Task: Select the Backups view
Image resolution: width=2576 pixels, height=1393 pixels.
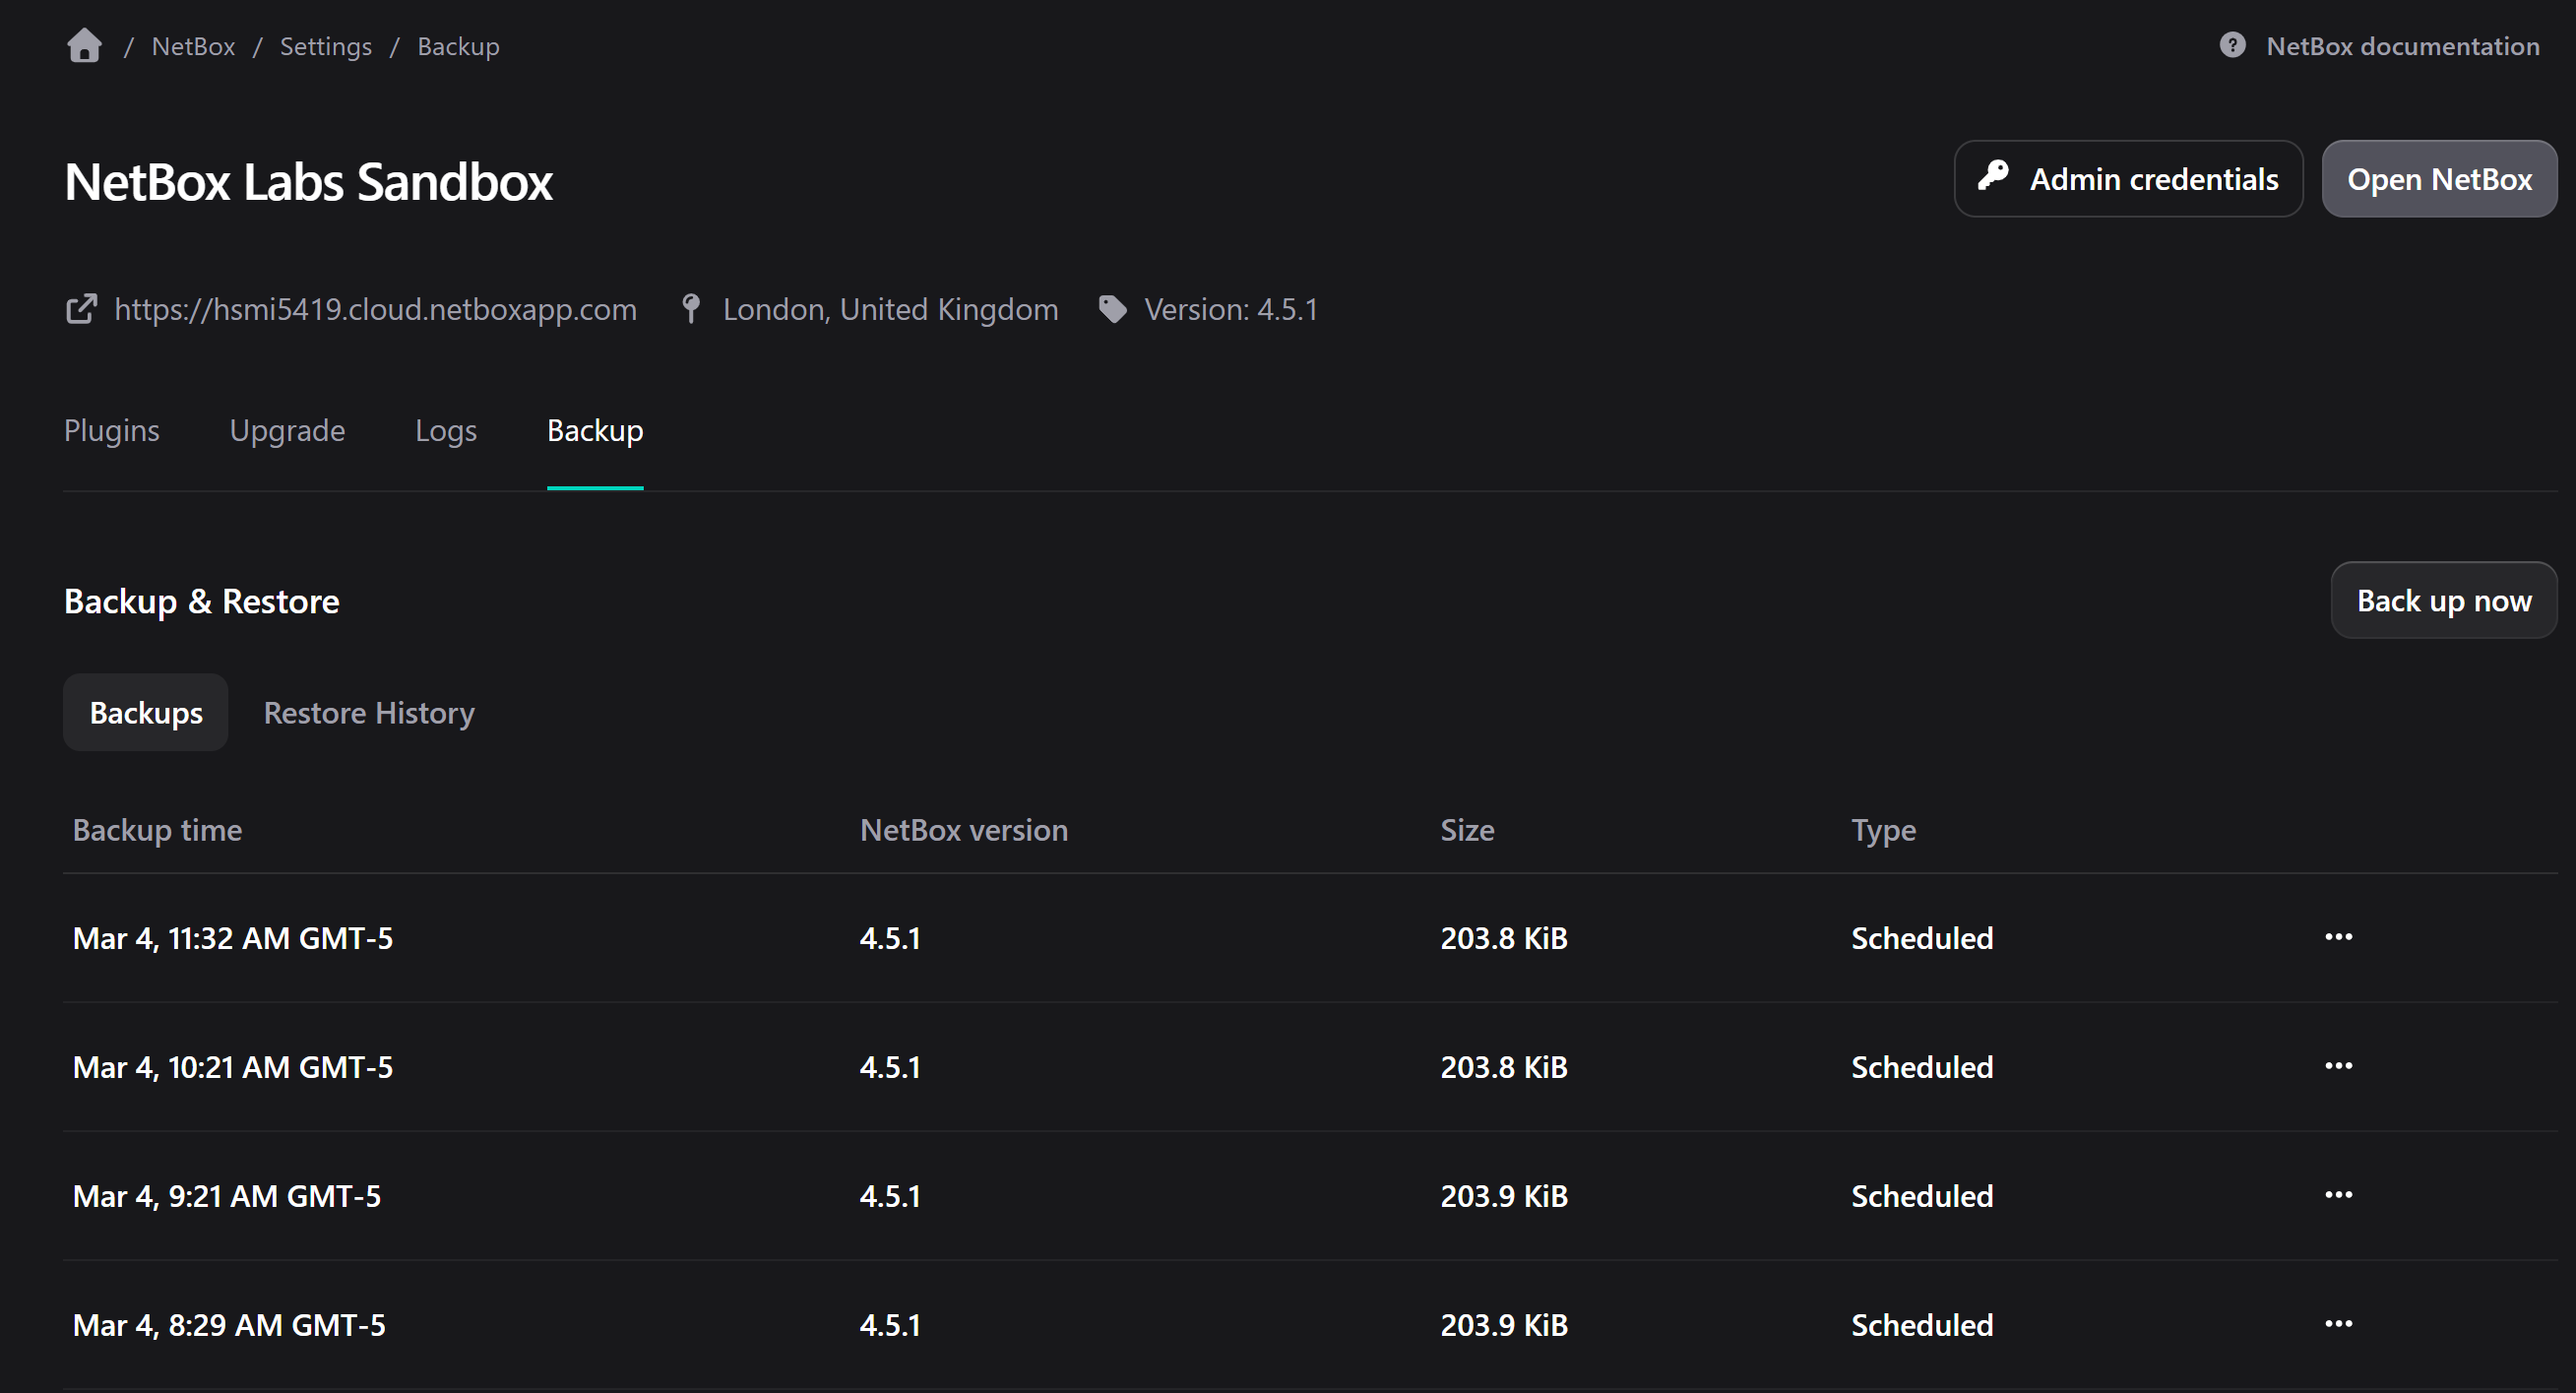Action: pos(145,712)
